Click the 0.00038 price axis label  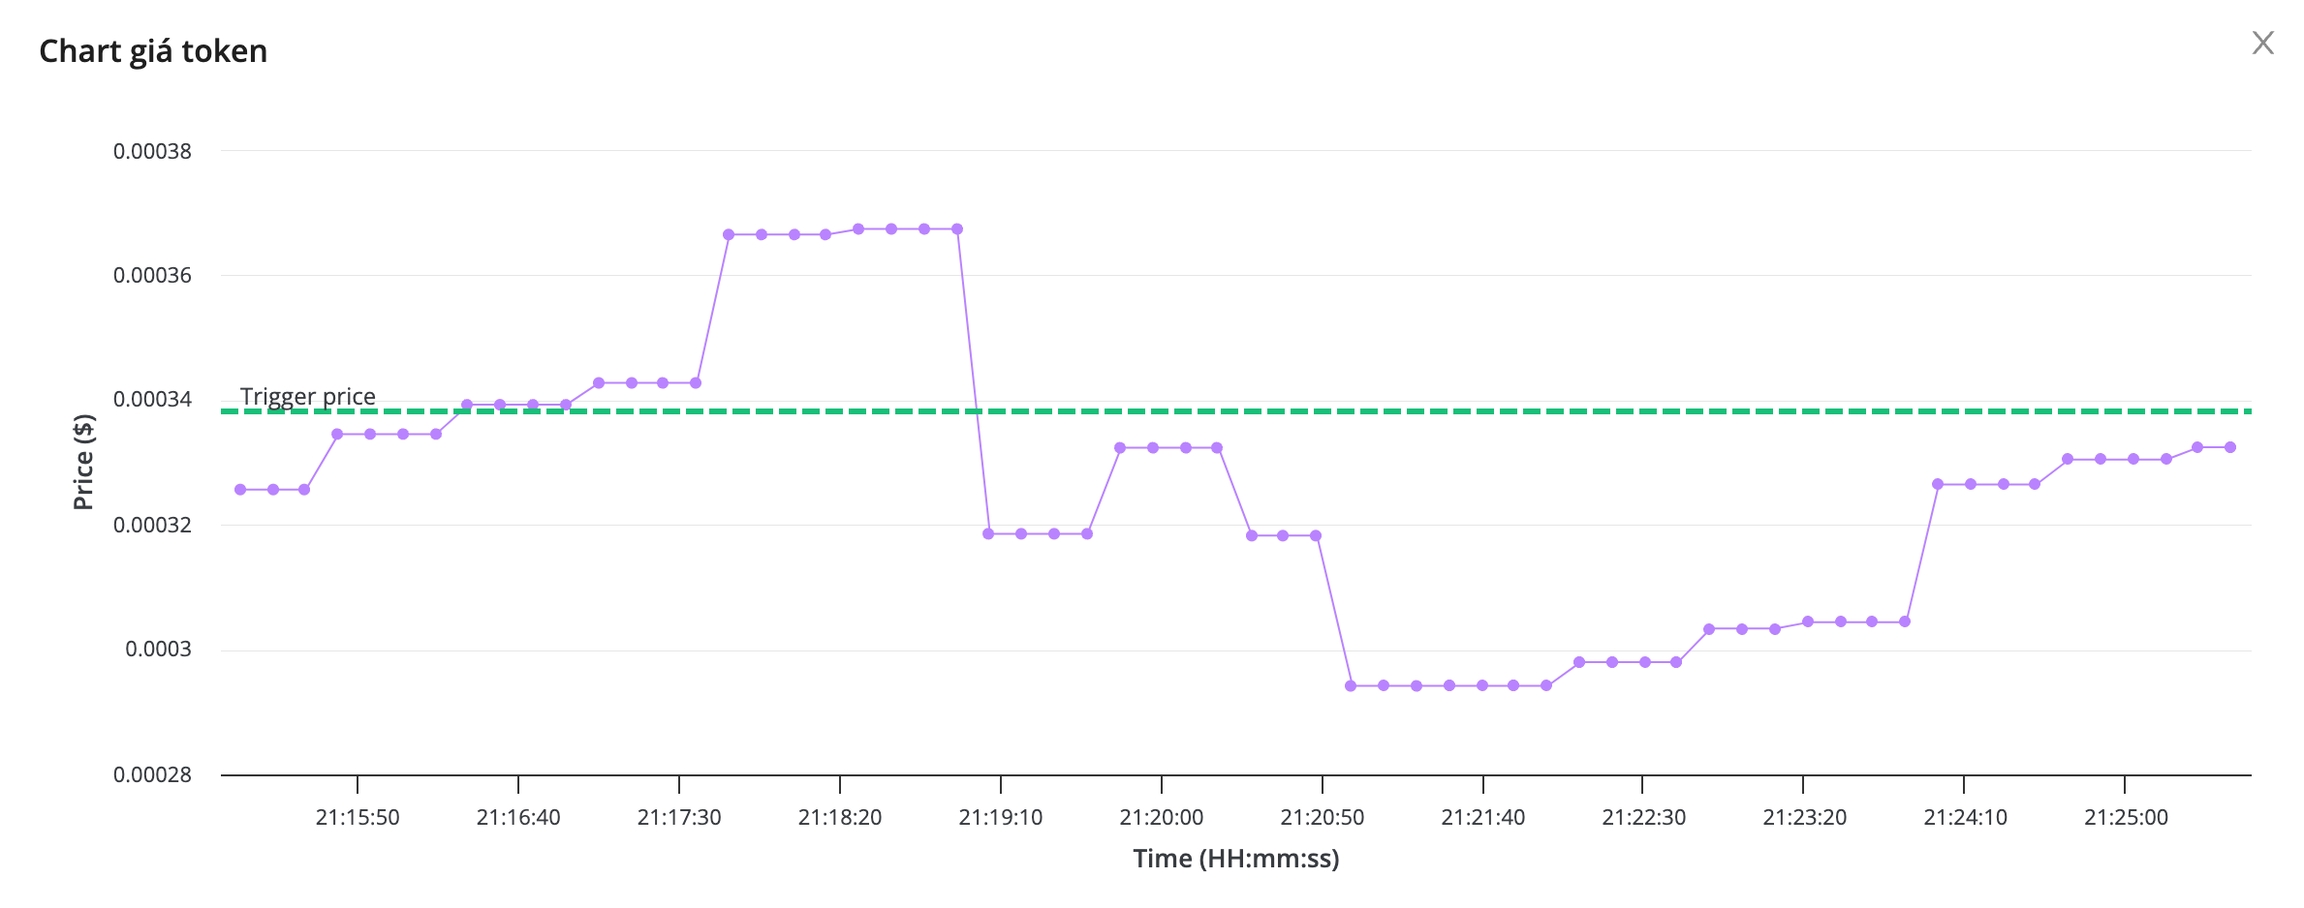pyautogui.click(x=152, y=151)
